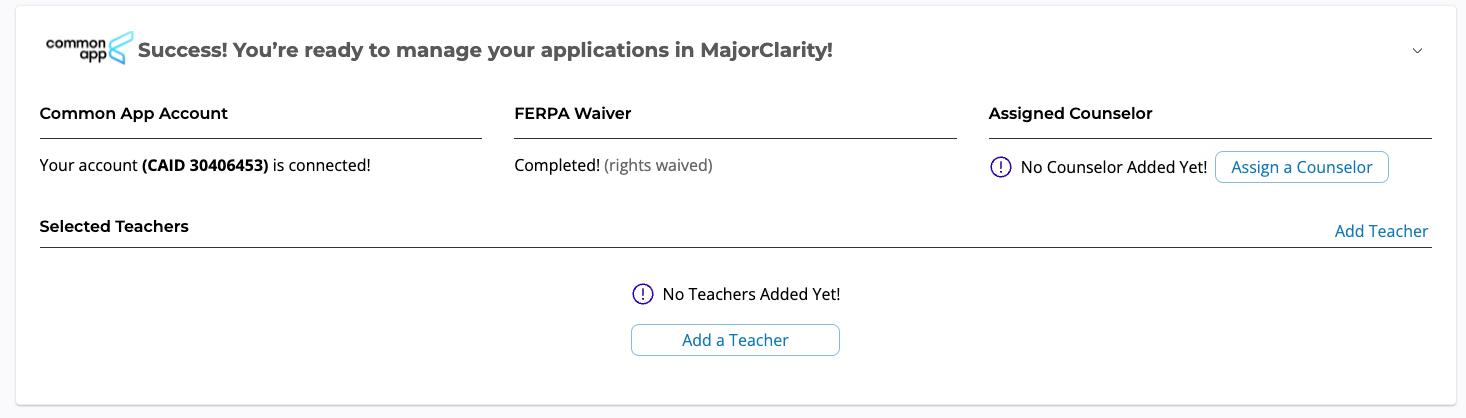Select the Selected Teachers heading
The height and width of the screenshot is (418, 1466).
(114, 226)
